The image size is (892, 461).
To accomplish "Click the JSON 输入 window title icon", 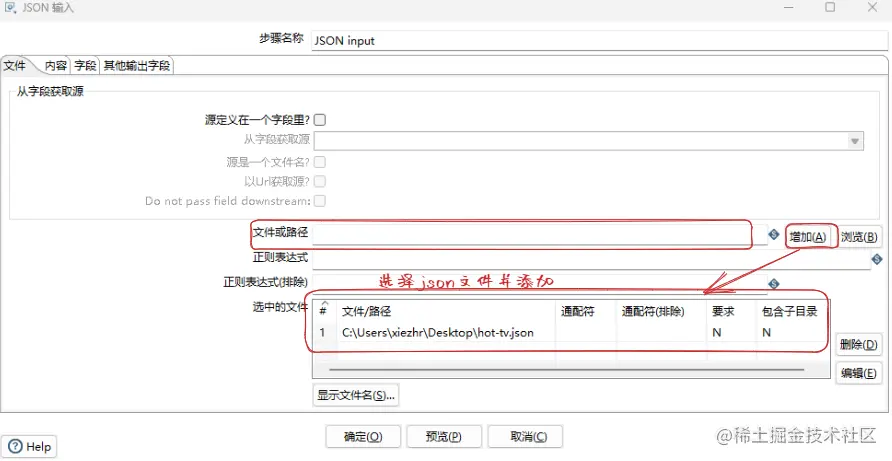I will pos(10,7).
